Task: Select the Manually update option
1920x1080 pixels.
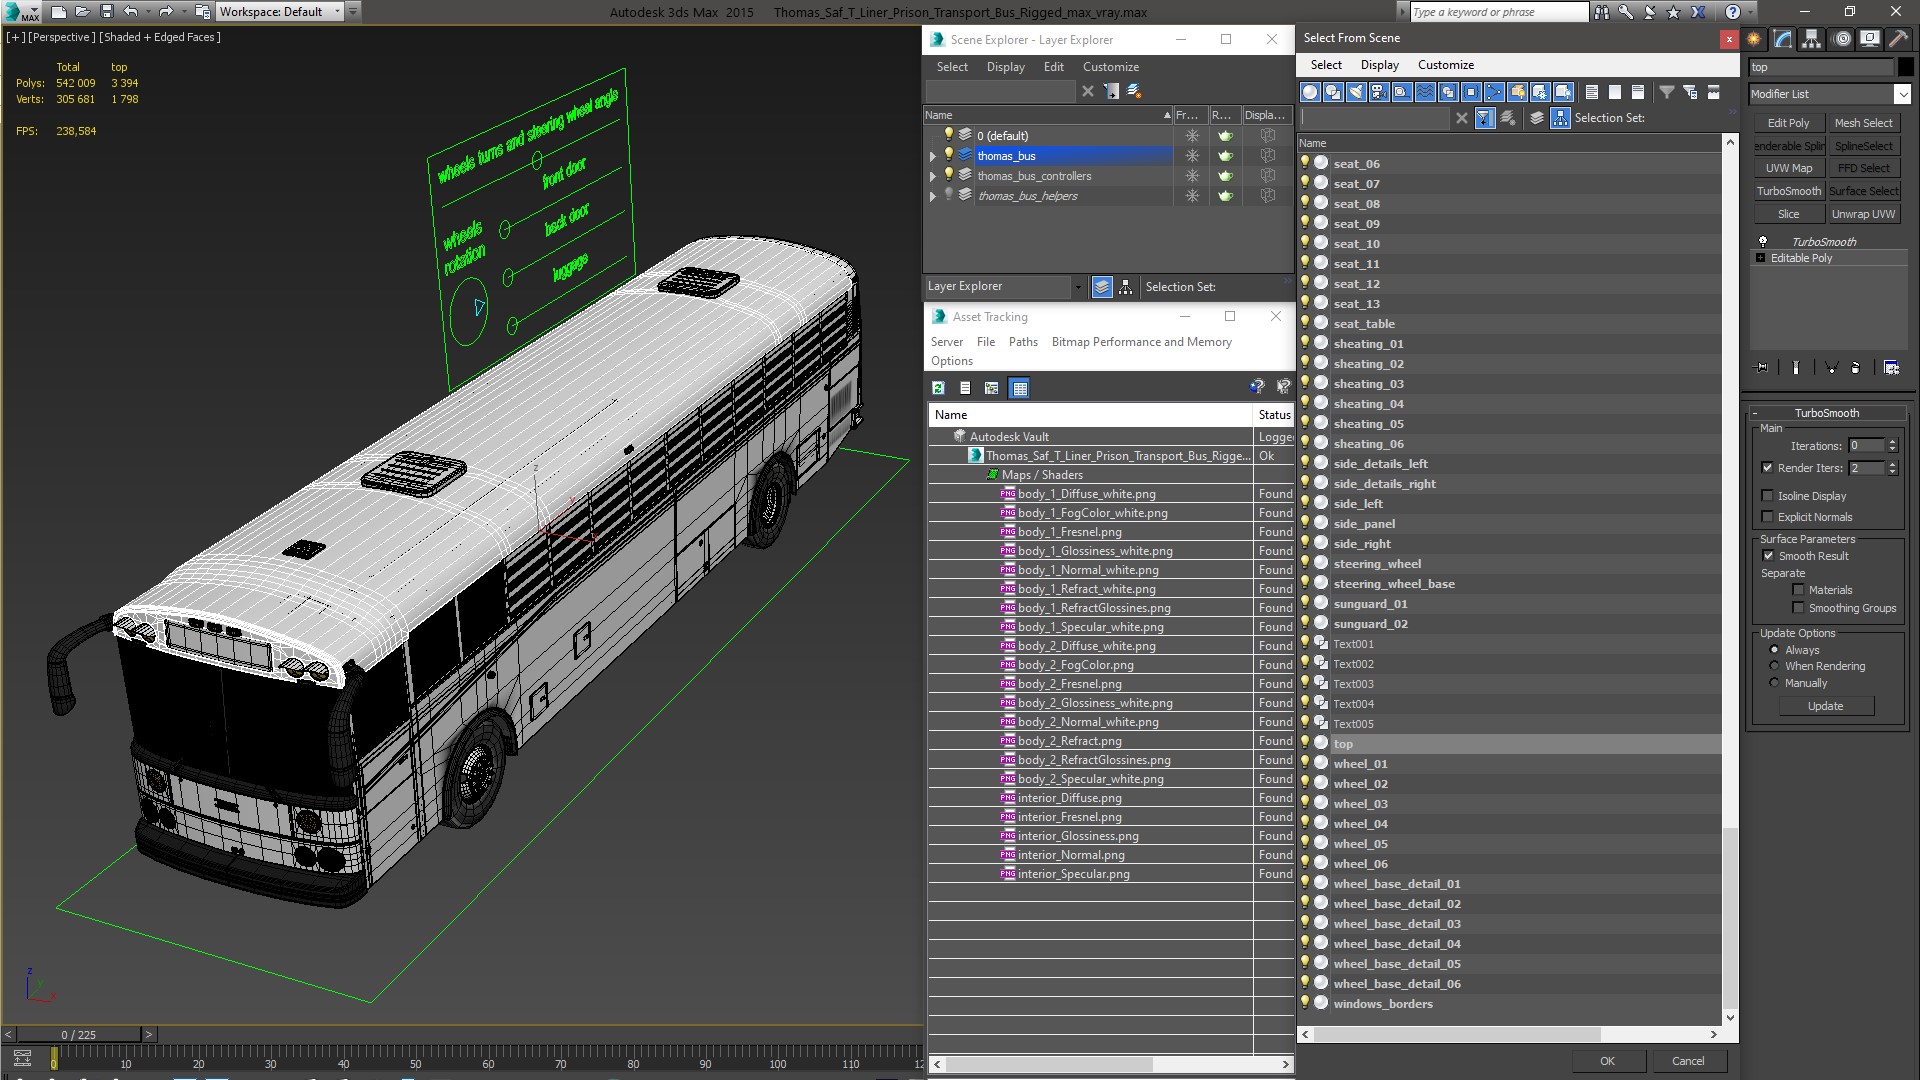Action: pos(1774,683)
